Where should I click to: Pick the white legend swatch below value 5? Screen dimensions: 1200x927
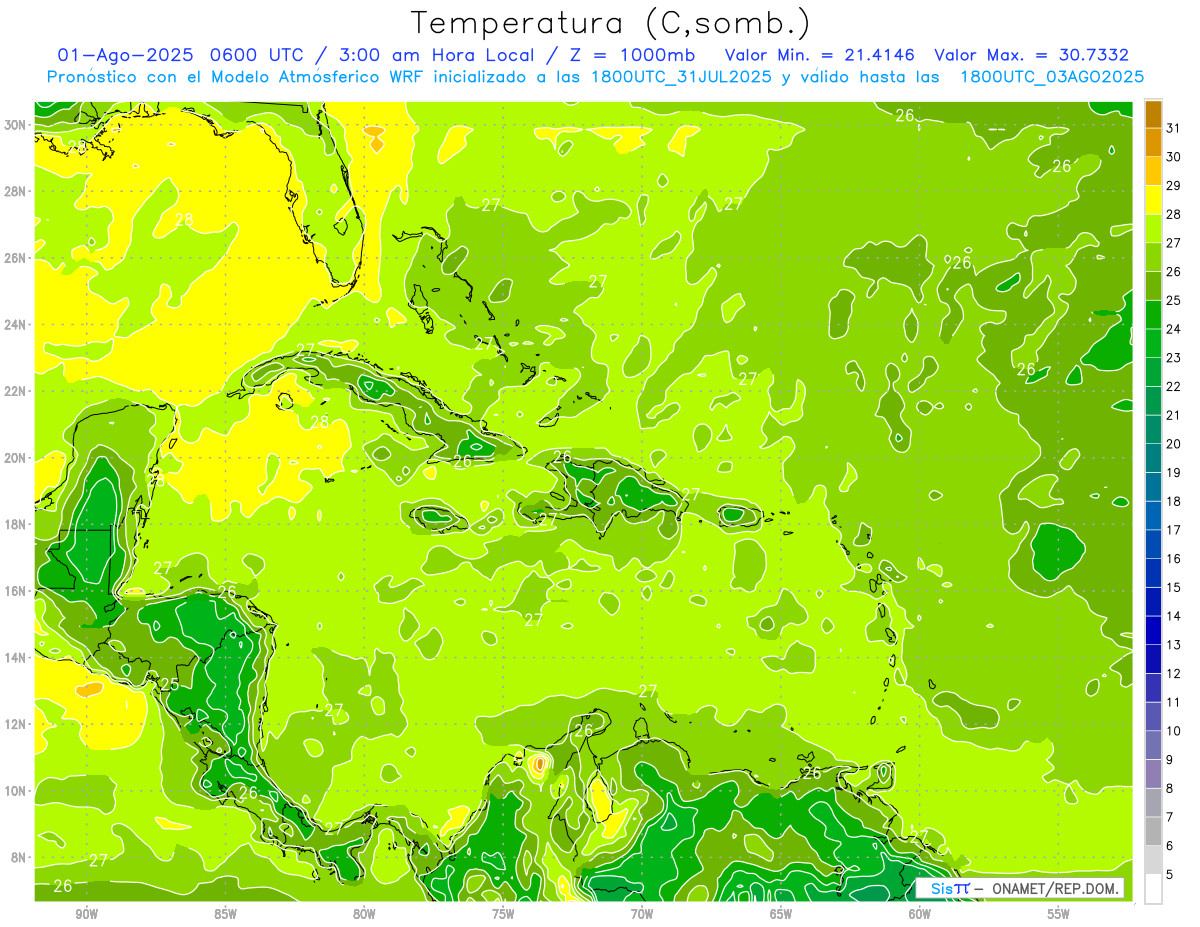tap(1153, 888)
